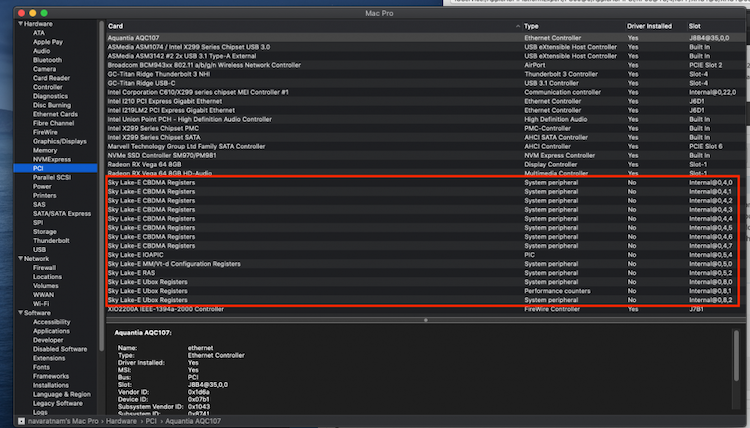Open USB hardware category
This screenshot has width=750, height=428.
(39, 250)
